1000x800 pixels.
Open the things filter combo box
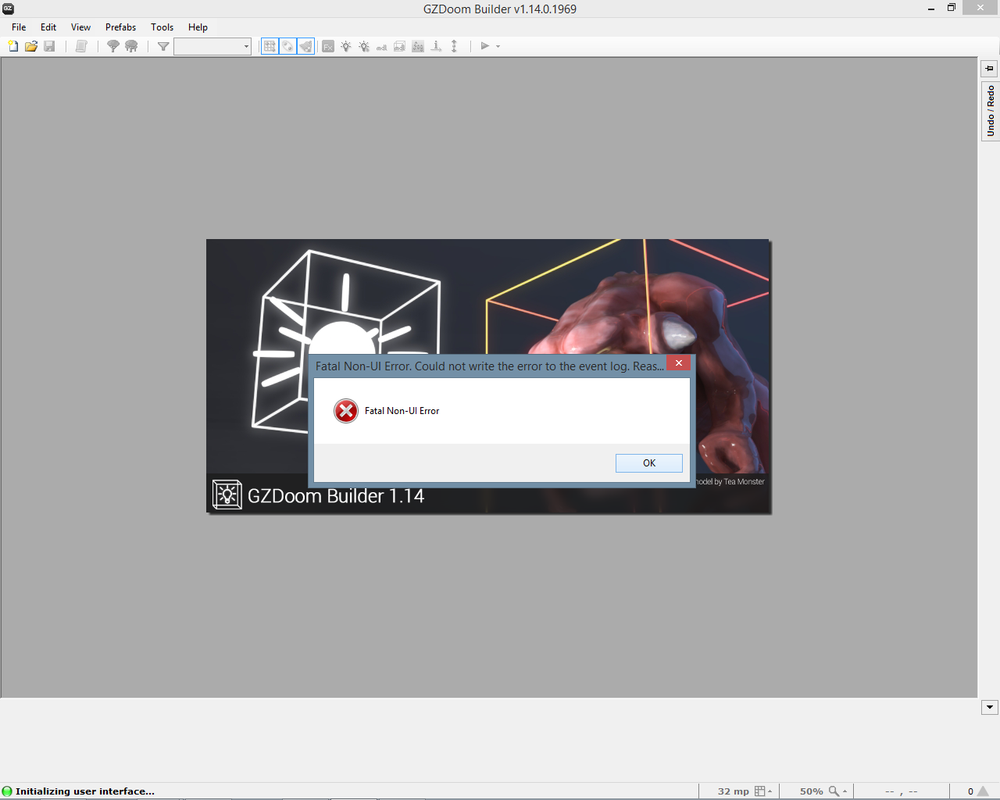pos(212,46)
